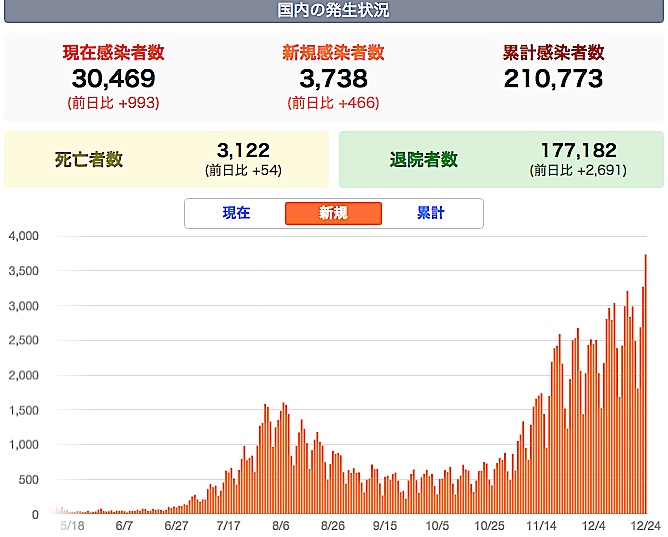Click the 2,500 y-axis label
This screenshot has height=537, width=668.
click(23, 340)
